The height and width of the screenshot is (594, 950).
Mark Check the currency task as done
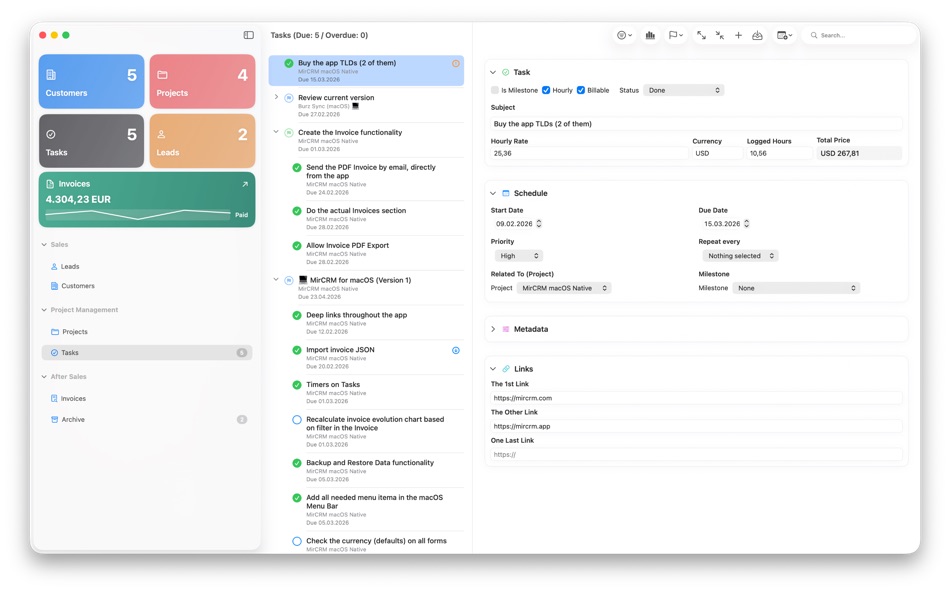(x=297, y=541)
